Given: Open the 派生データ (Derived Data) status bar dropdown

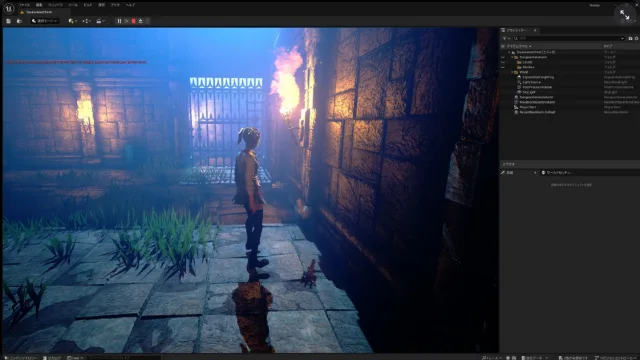Looking at the screenshot, I should (x=535, y=358).
